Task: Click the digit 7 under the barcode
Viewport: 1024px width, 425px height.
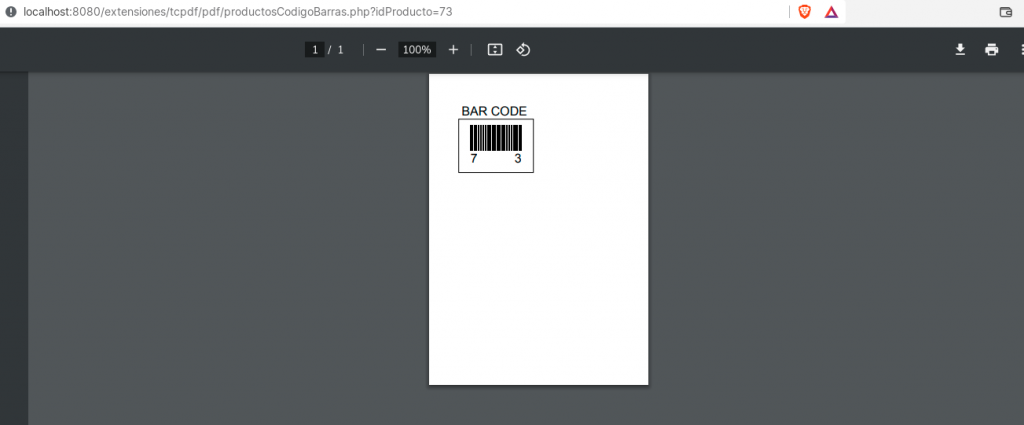Action: click(x=474, y=159)
